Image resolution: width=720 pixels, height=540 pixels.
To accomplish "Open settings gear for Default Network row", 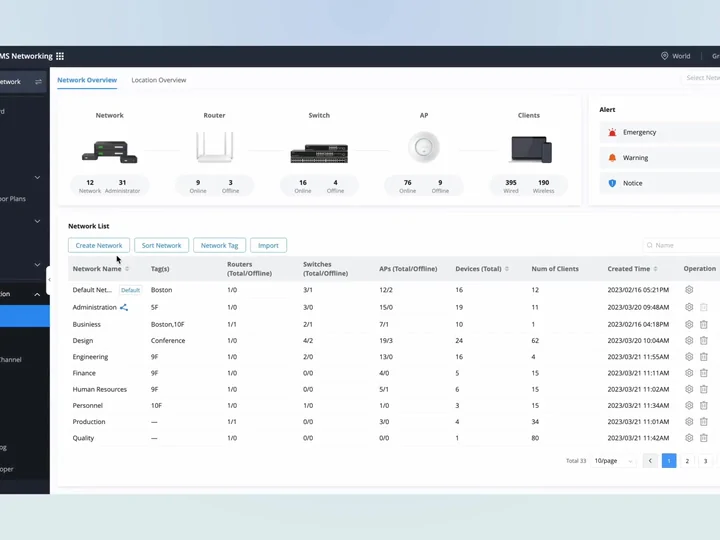I will [x=689, y=290].
